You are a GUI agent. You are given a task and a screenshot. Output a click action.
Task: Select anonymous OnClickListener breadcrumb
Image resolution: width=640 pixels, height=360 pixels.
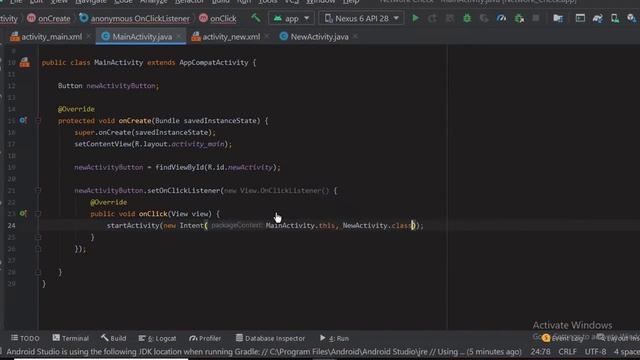pos(135,18)
